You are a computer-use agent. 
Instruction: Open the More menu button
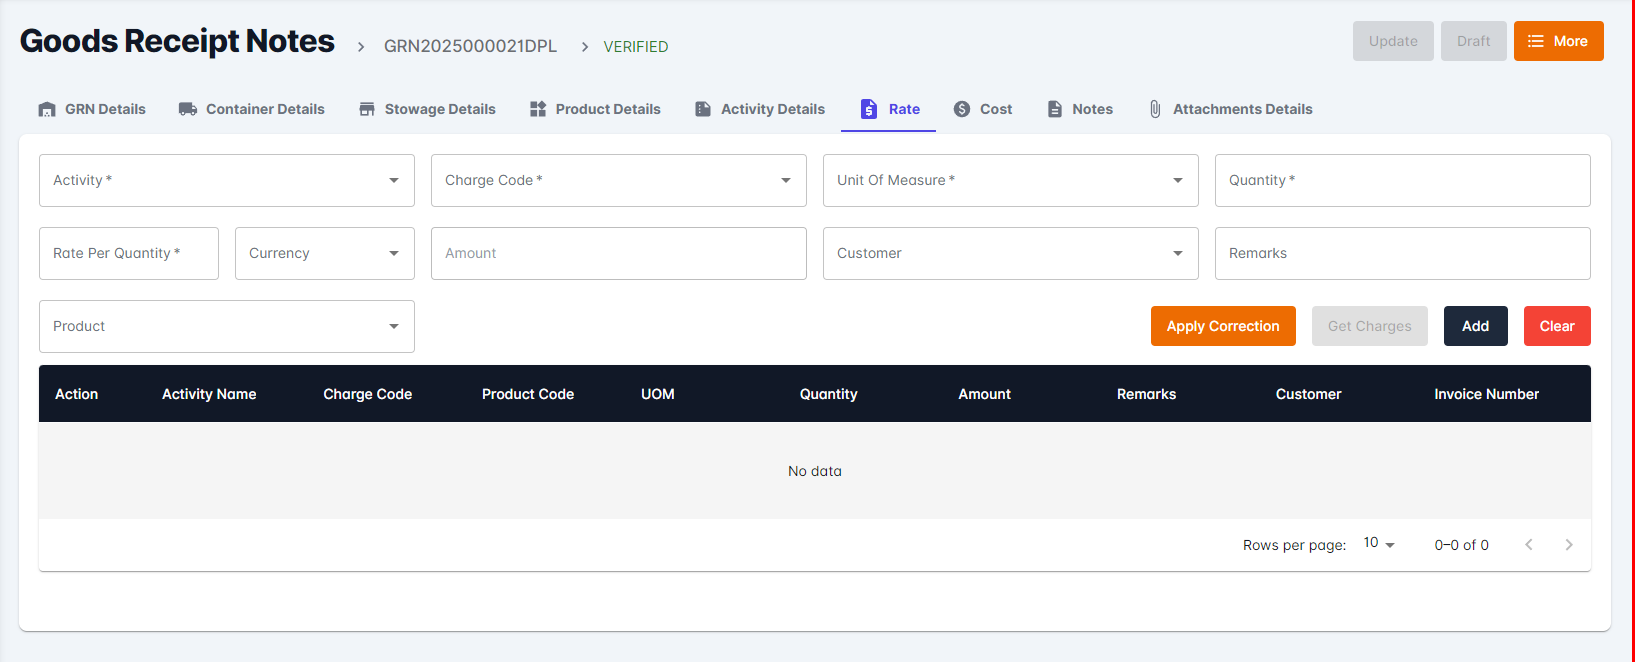1558,41
